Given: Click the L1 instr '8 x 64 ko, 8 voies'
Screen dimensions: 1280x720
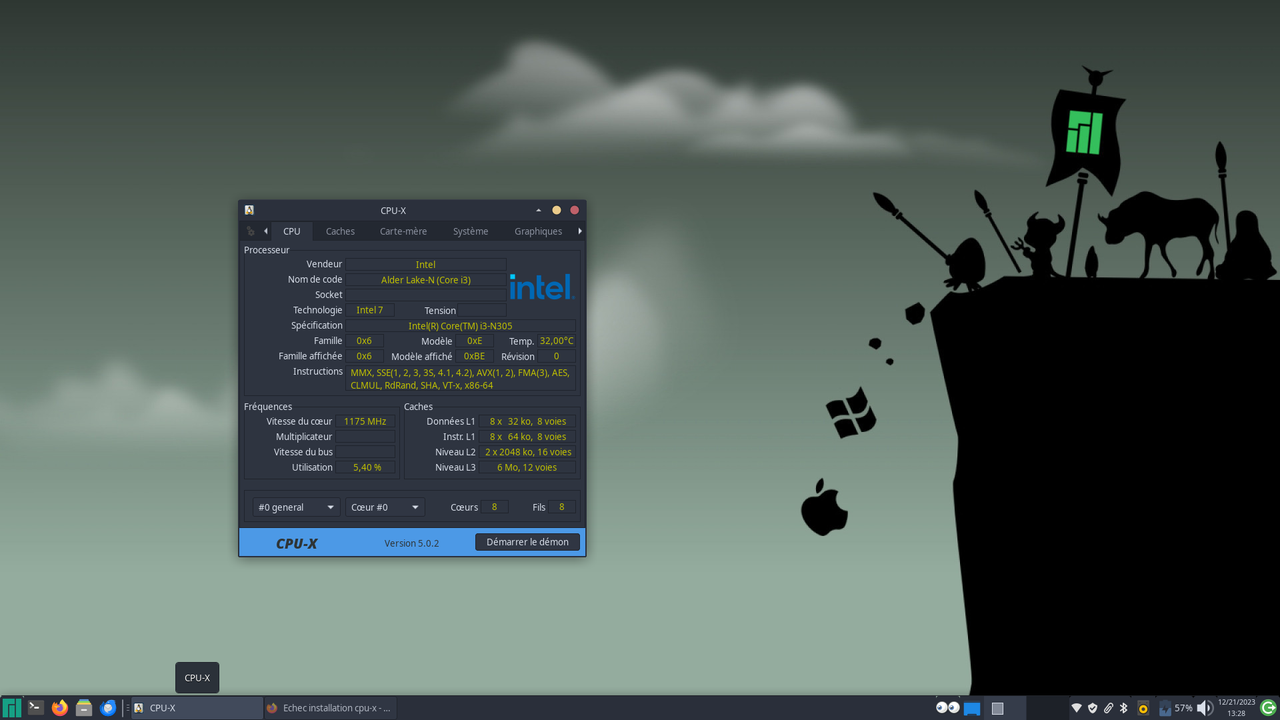Looking at the screenshot, I should point(527,437).
